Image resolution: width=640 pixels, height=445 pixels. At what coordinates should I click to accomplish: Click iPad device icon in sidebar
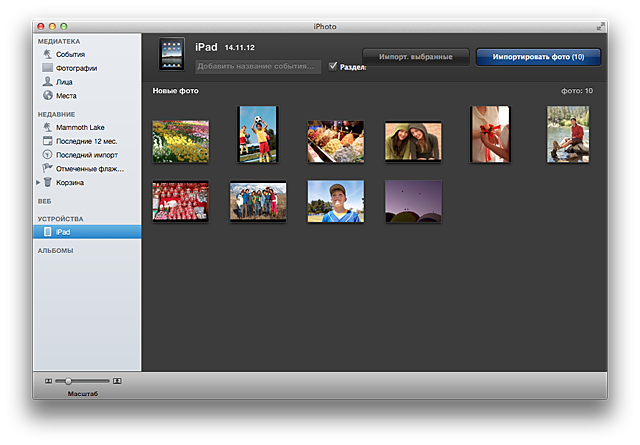[x=48, y=232]
